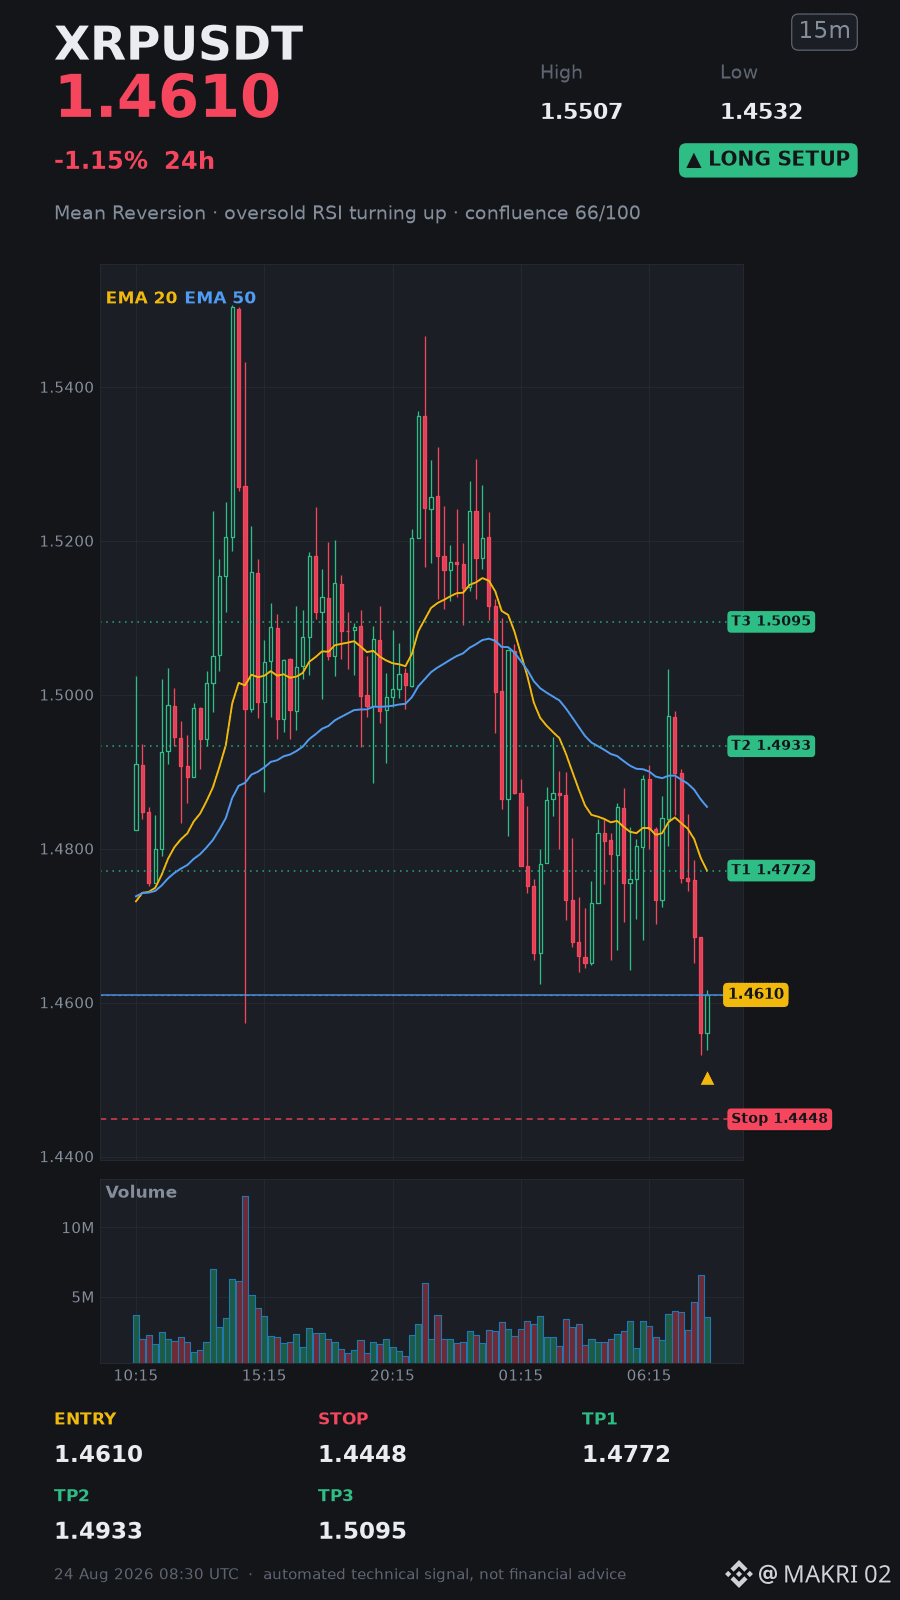Click the ENTRY value 1.4610
Screen dimensions: 900x1600
pyautogui.click(x=98, y=1455)
